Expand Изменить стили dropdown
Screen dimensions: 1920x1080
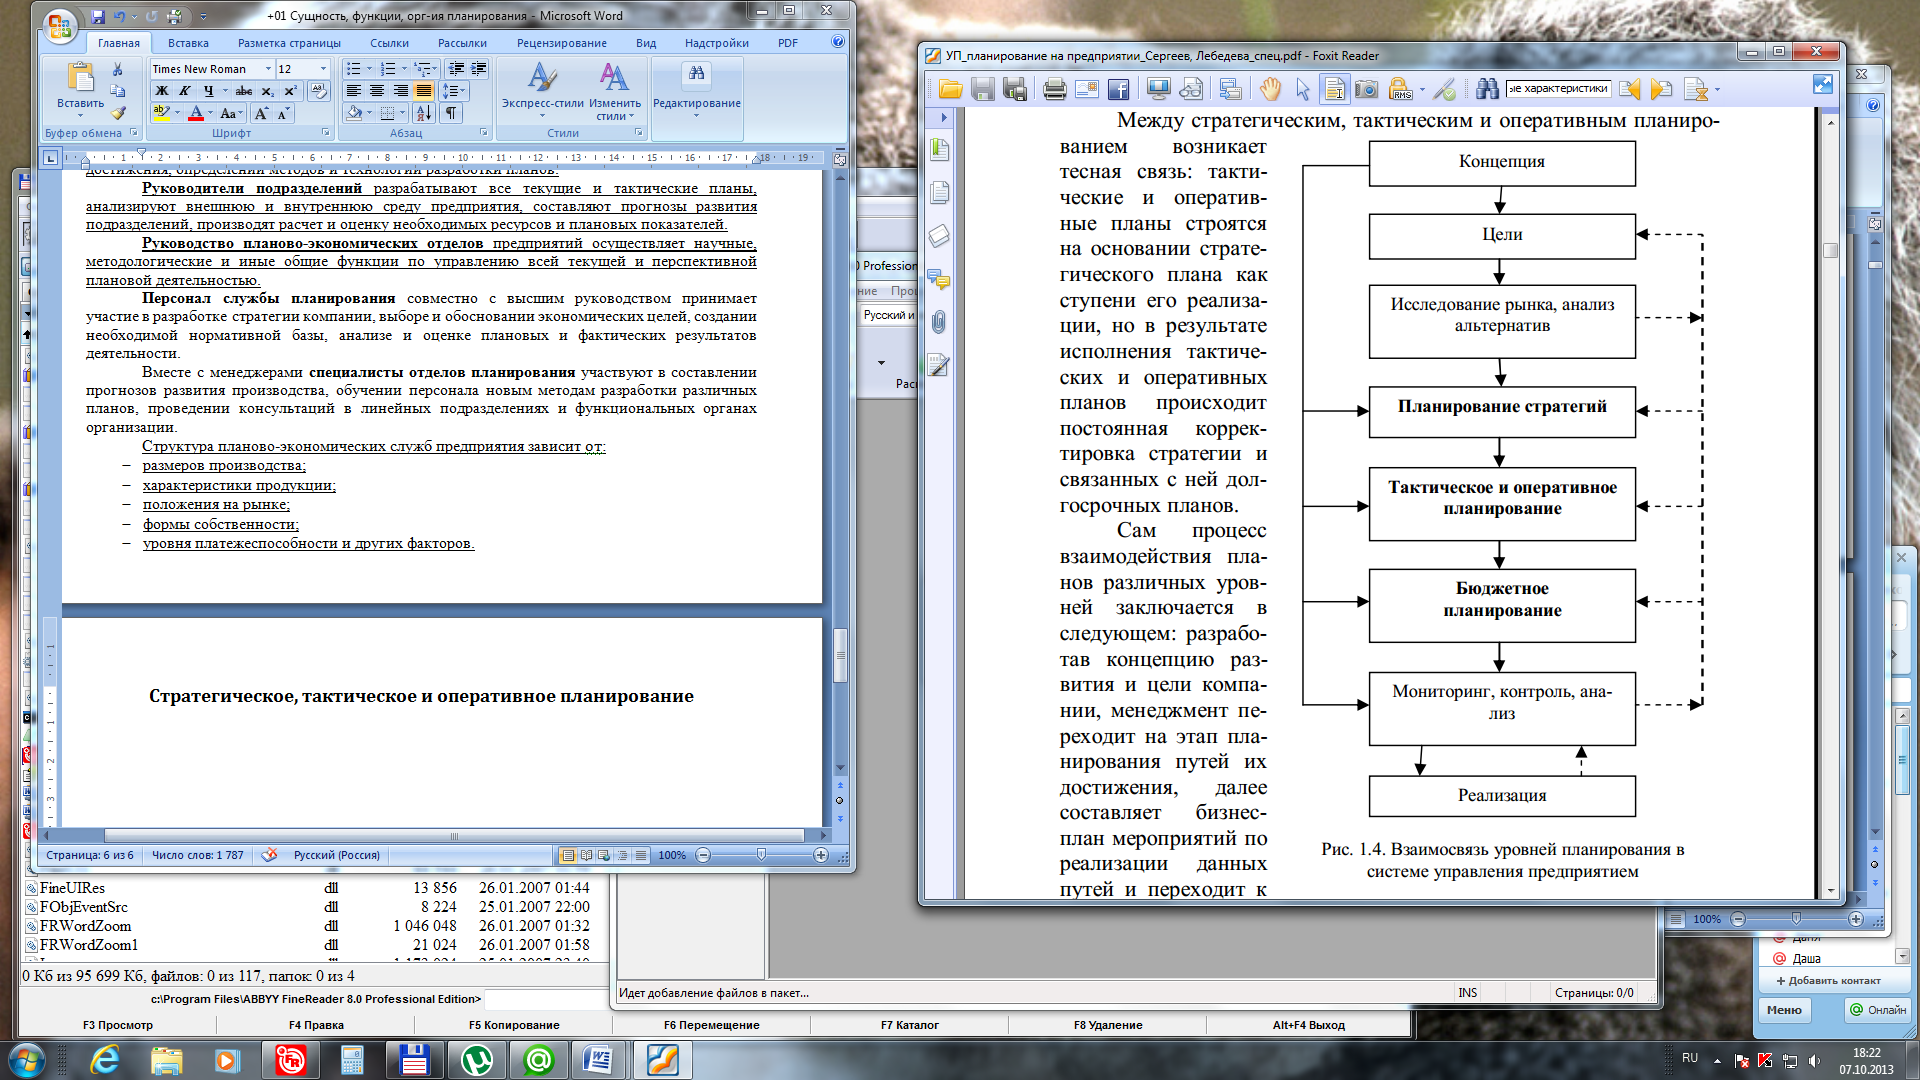[614, 92]
